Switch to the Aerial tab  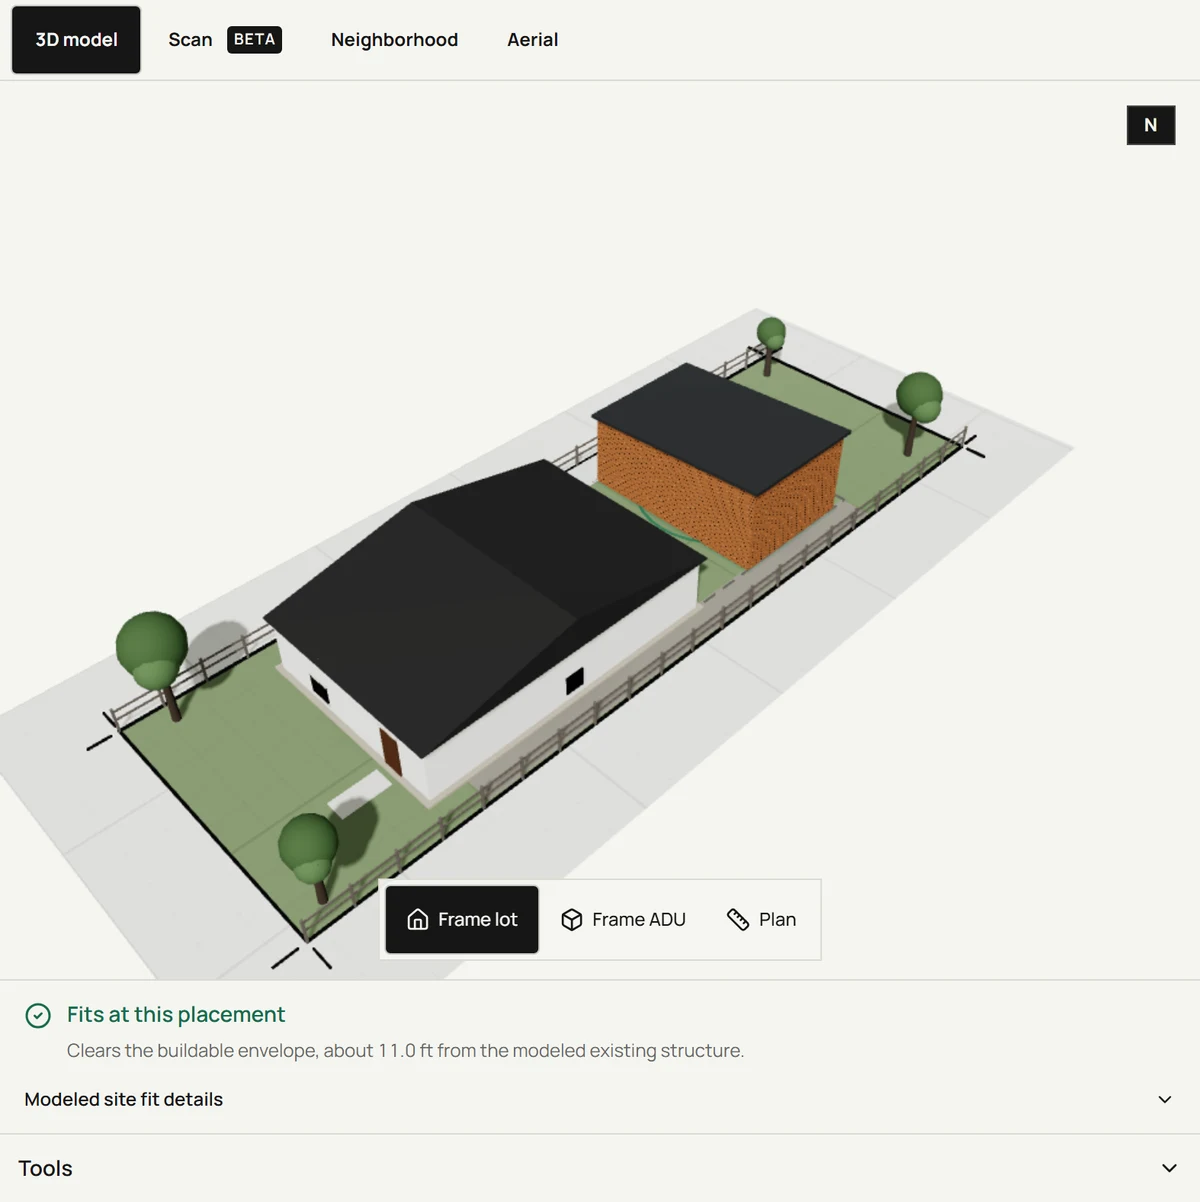tap(532, 40)
